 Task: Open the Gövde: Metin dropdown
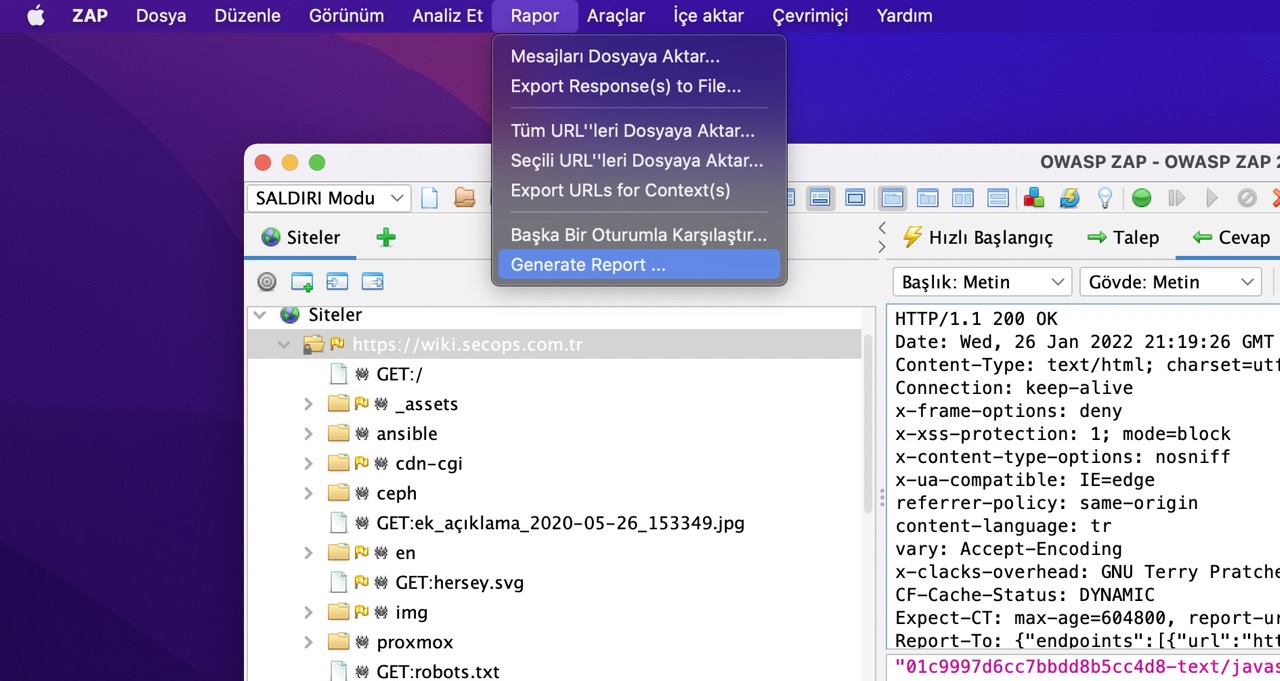(1171, 282)
